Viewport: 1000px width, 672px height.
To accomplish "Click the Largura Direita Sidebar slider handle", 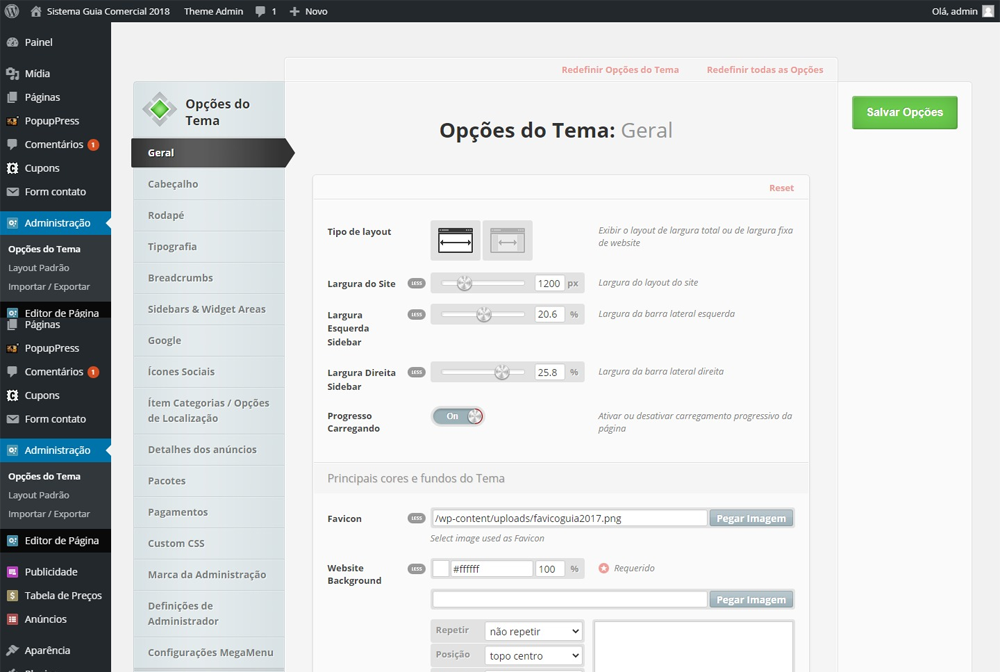I will (502, 372).
